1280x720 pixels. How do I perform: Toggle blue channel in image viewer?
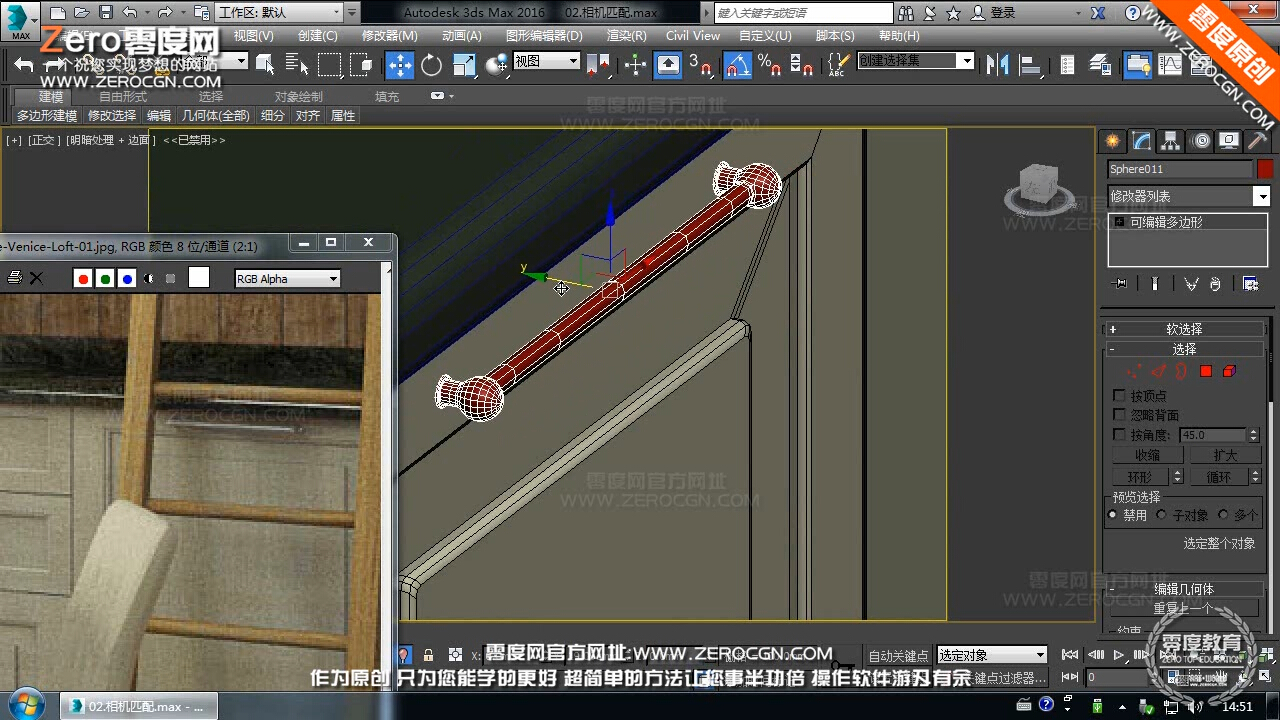click(127, 278)
